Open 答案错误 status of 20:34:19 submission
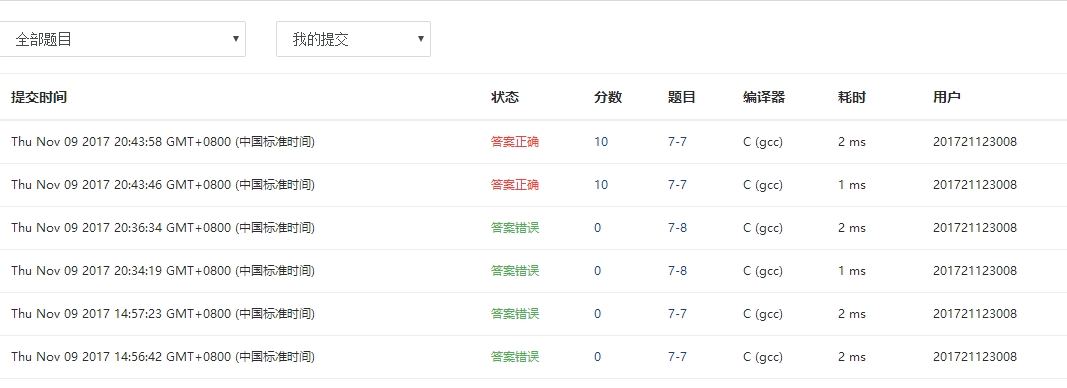 (514, 270)
